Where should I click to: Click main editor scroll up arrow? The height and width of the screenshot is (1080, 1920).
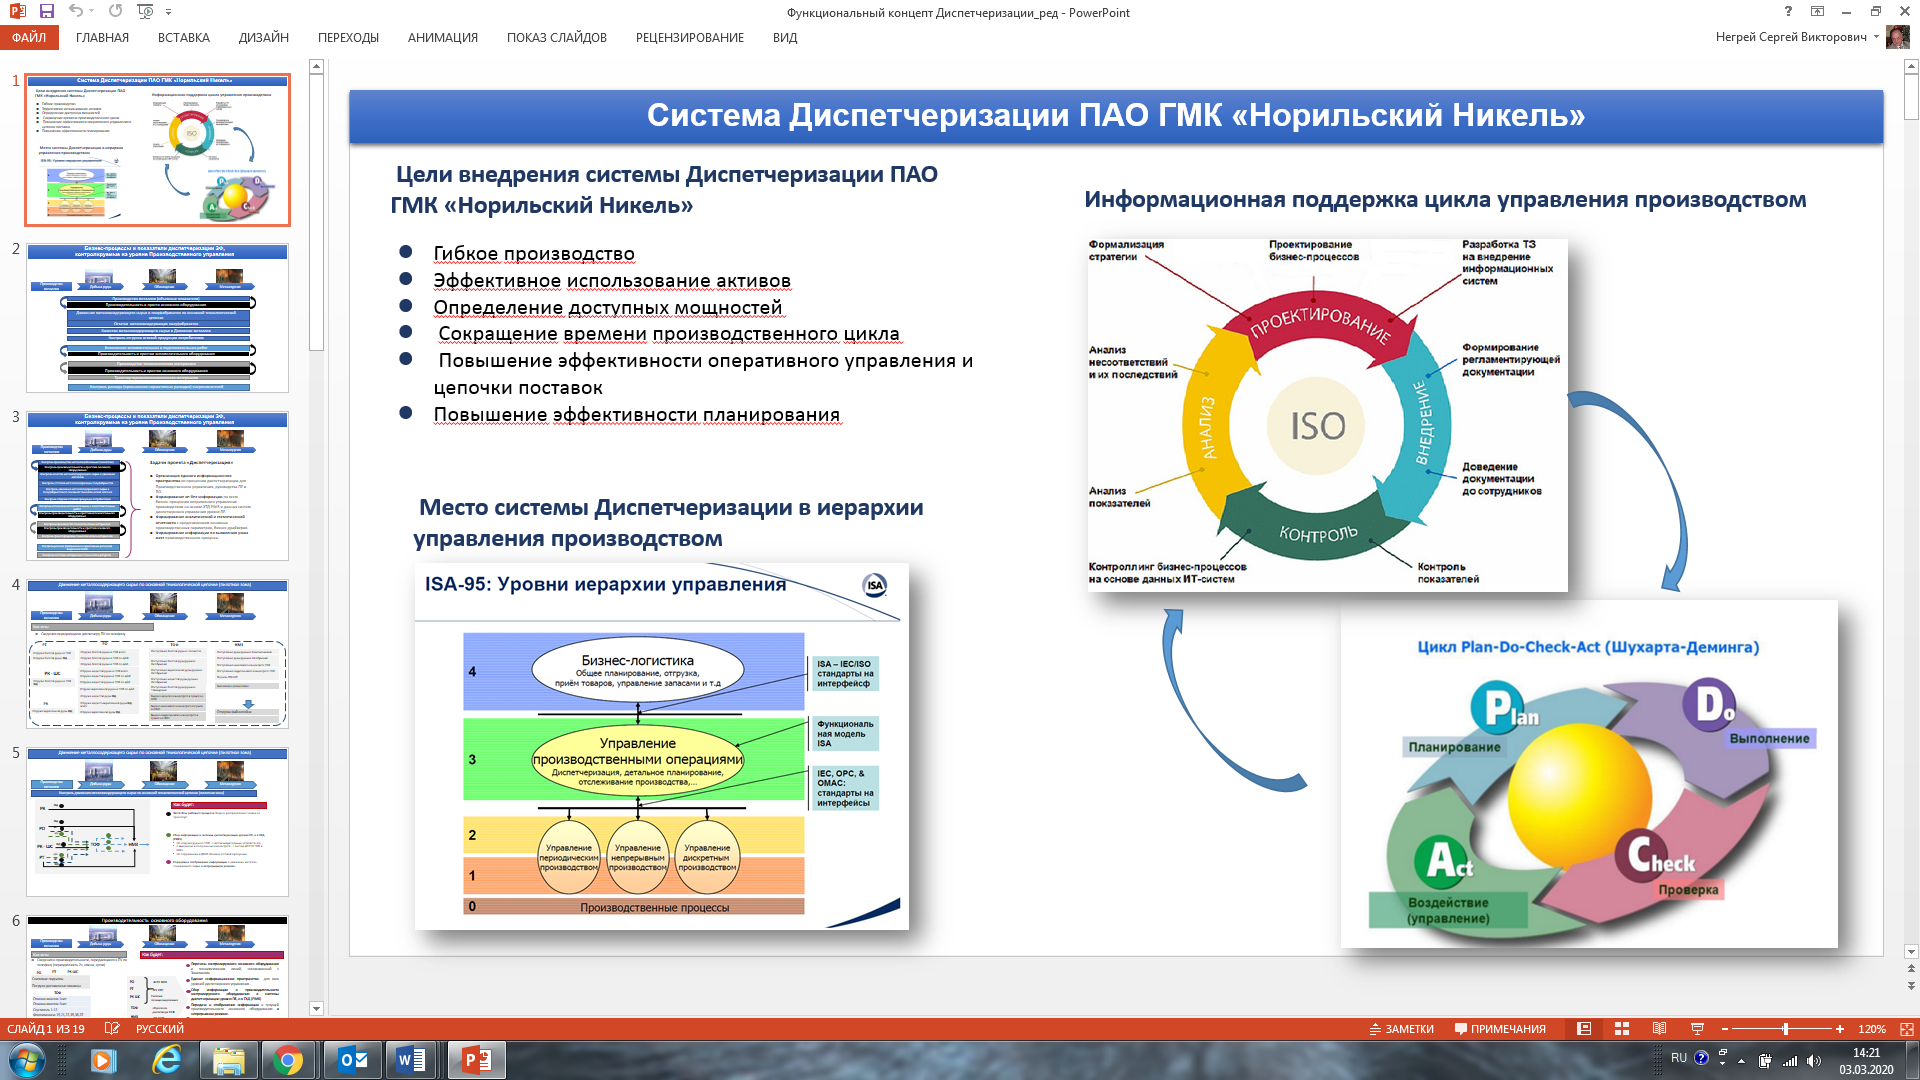(x=1911, y=66)
